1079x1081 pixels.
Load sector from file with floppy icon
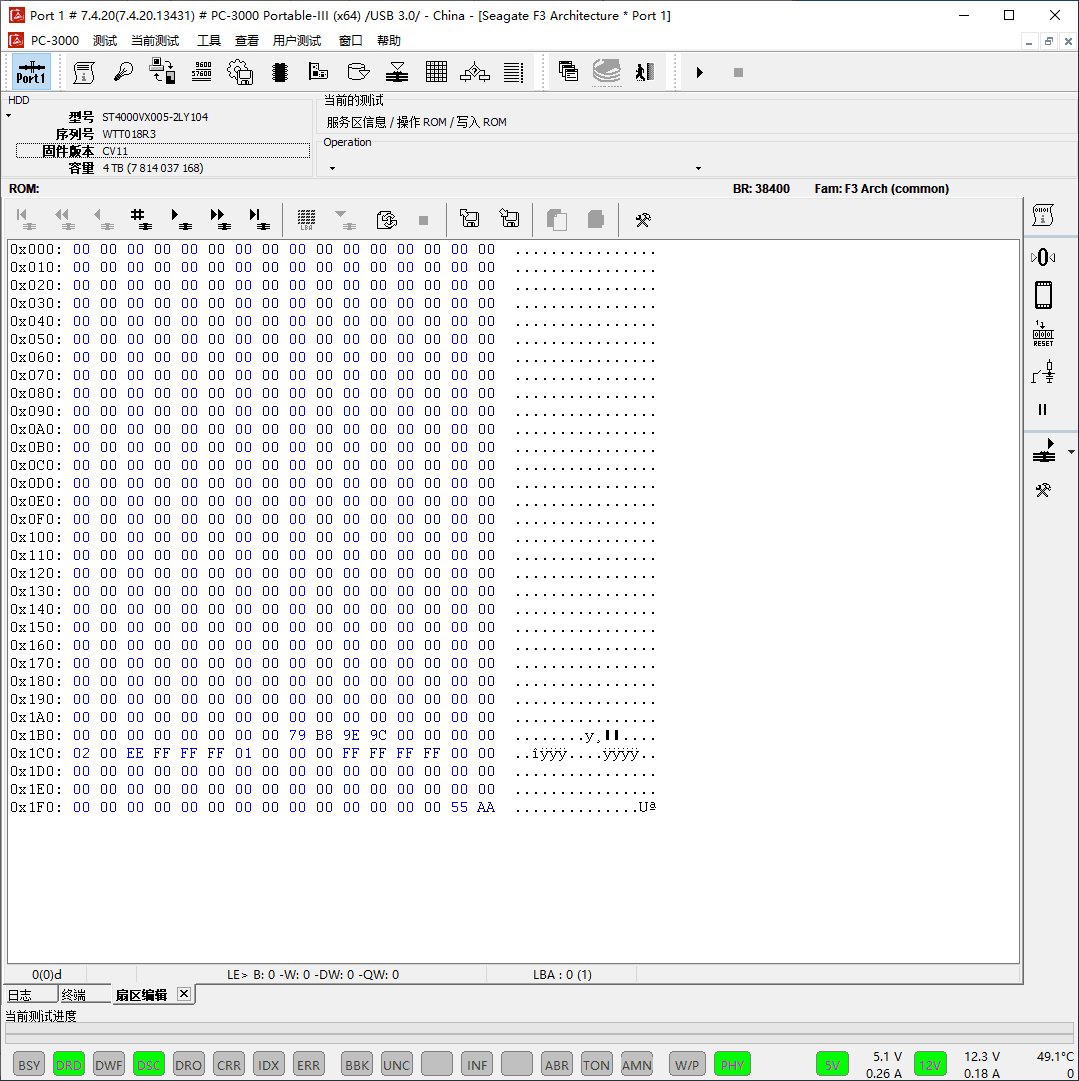click(470, 219)
